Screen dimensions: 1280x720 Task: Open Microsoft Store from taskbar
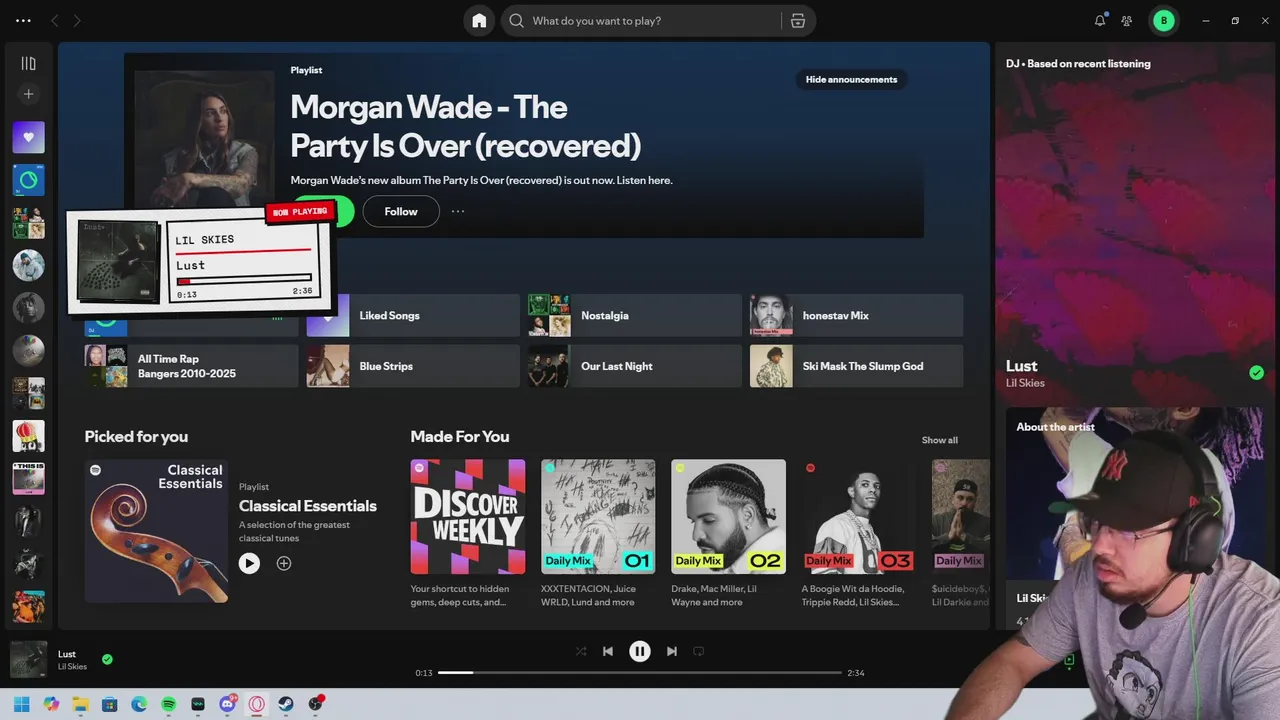point(110,704)
